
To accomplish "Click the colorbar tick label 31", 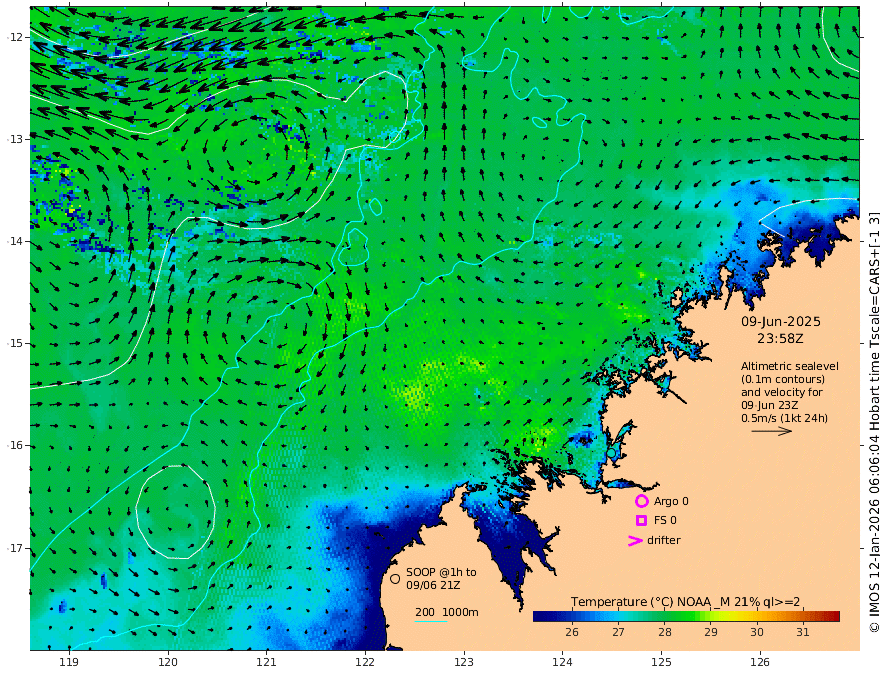I will point(803,632).
